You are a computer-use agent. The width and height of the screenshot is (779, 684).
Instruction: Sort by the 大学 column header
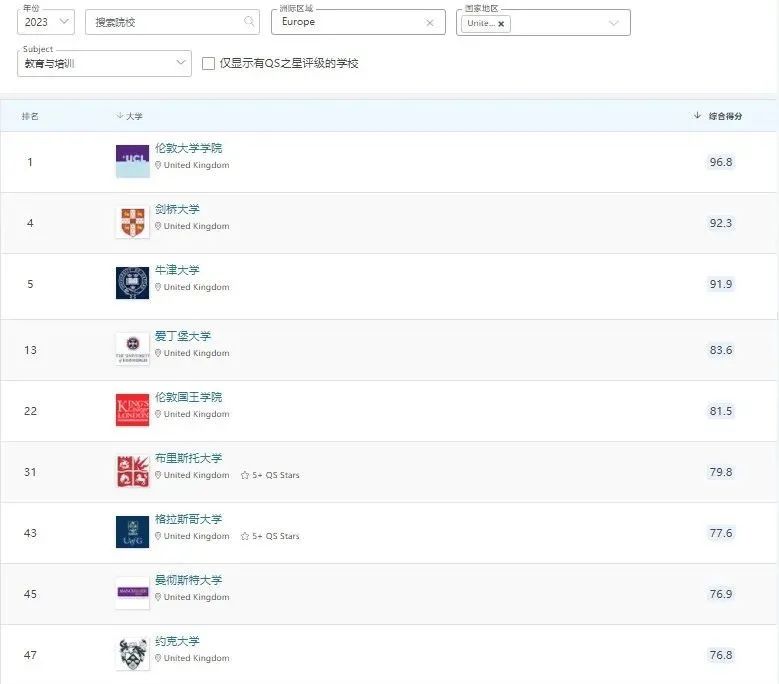click(130, 116)
